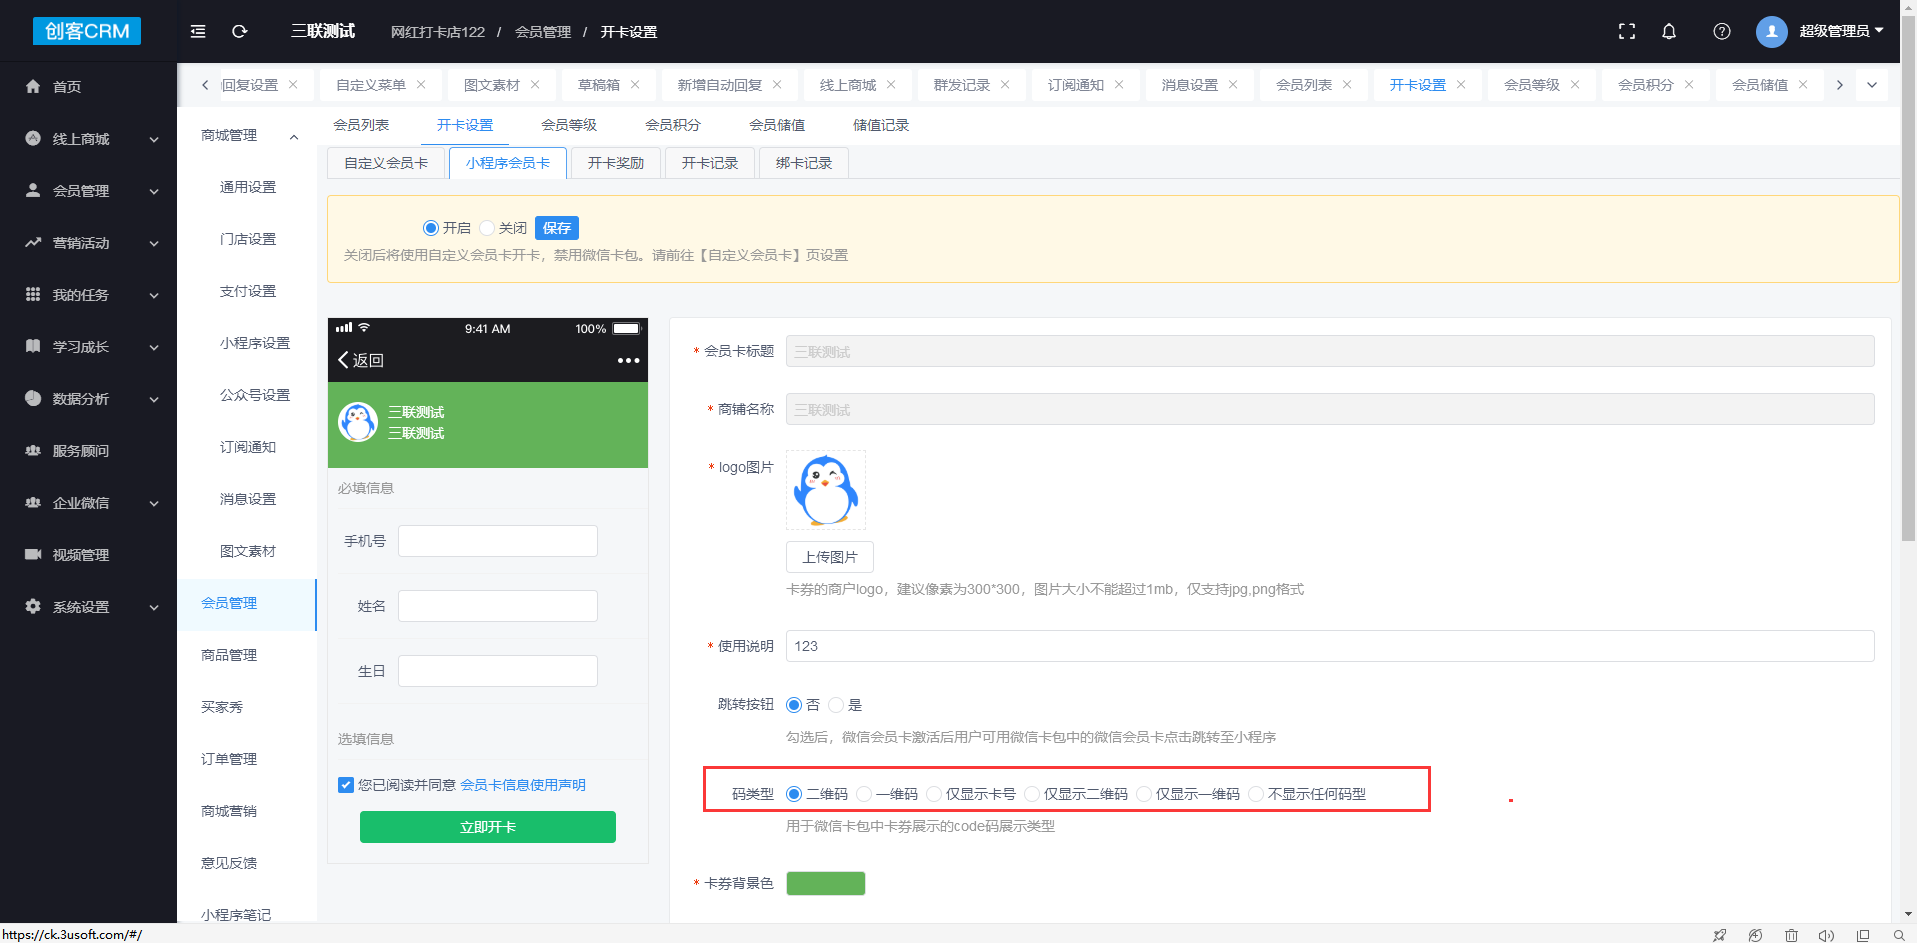Open the notification bell
This screenshot has width=1917, height=943.
click(x=1669, y=32)
